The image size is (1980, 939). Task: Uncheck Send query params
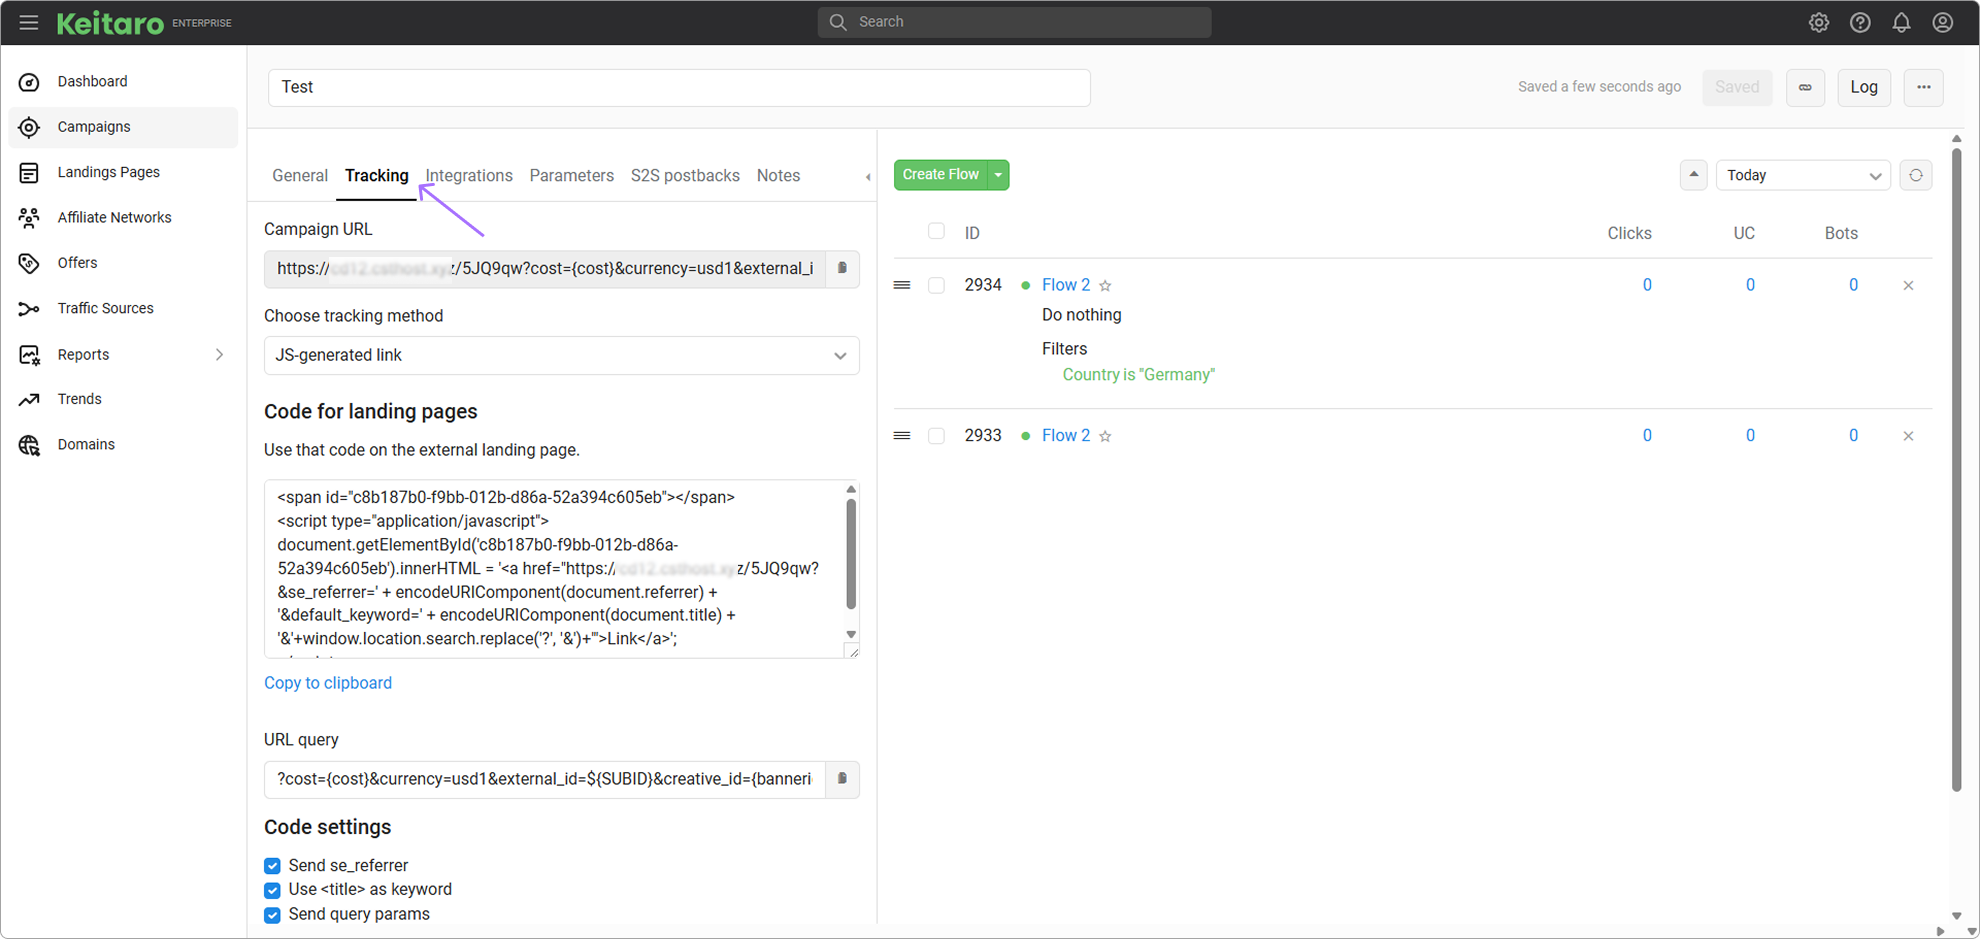272,915
